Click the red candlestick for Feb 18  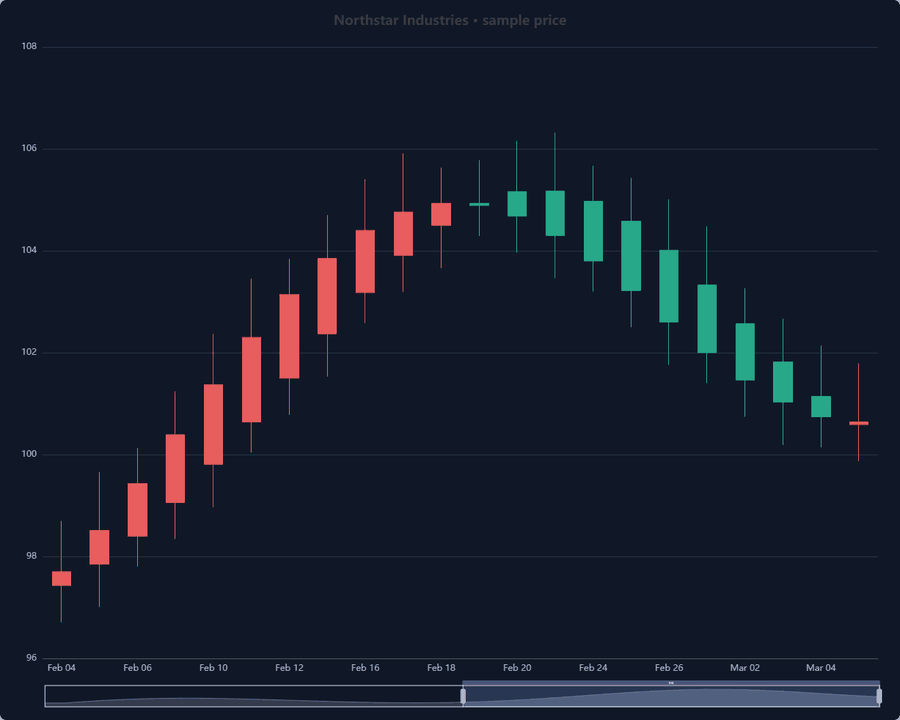441,214
